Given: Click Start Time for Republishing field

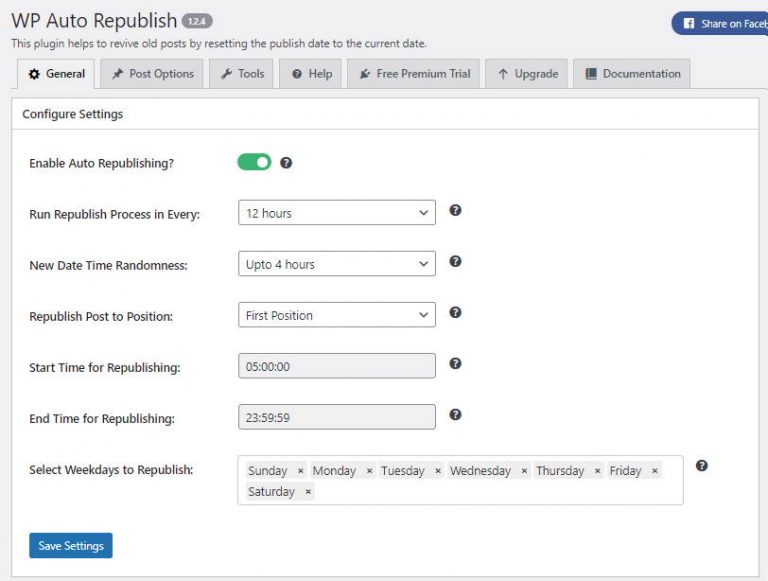Looking at the screenshot, I should tap(337, 366).
